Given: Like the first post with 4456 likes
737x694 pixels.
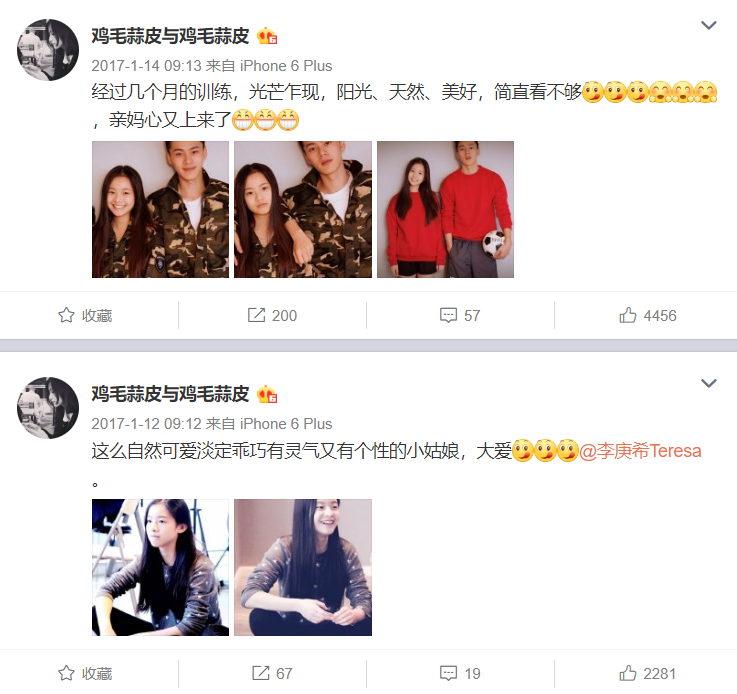Looking at the screenshot, I should pyautogui.click(x=627, y=315).
